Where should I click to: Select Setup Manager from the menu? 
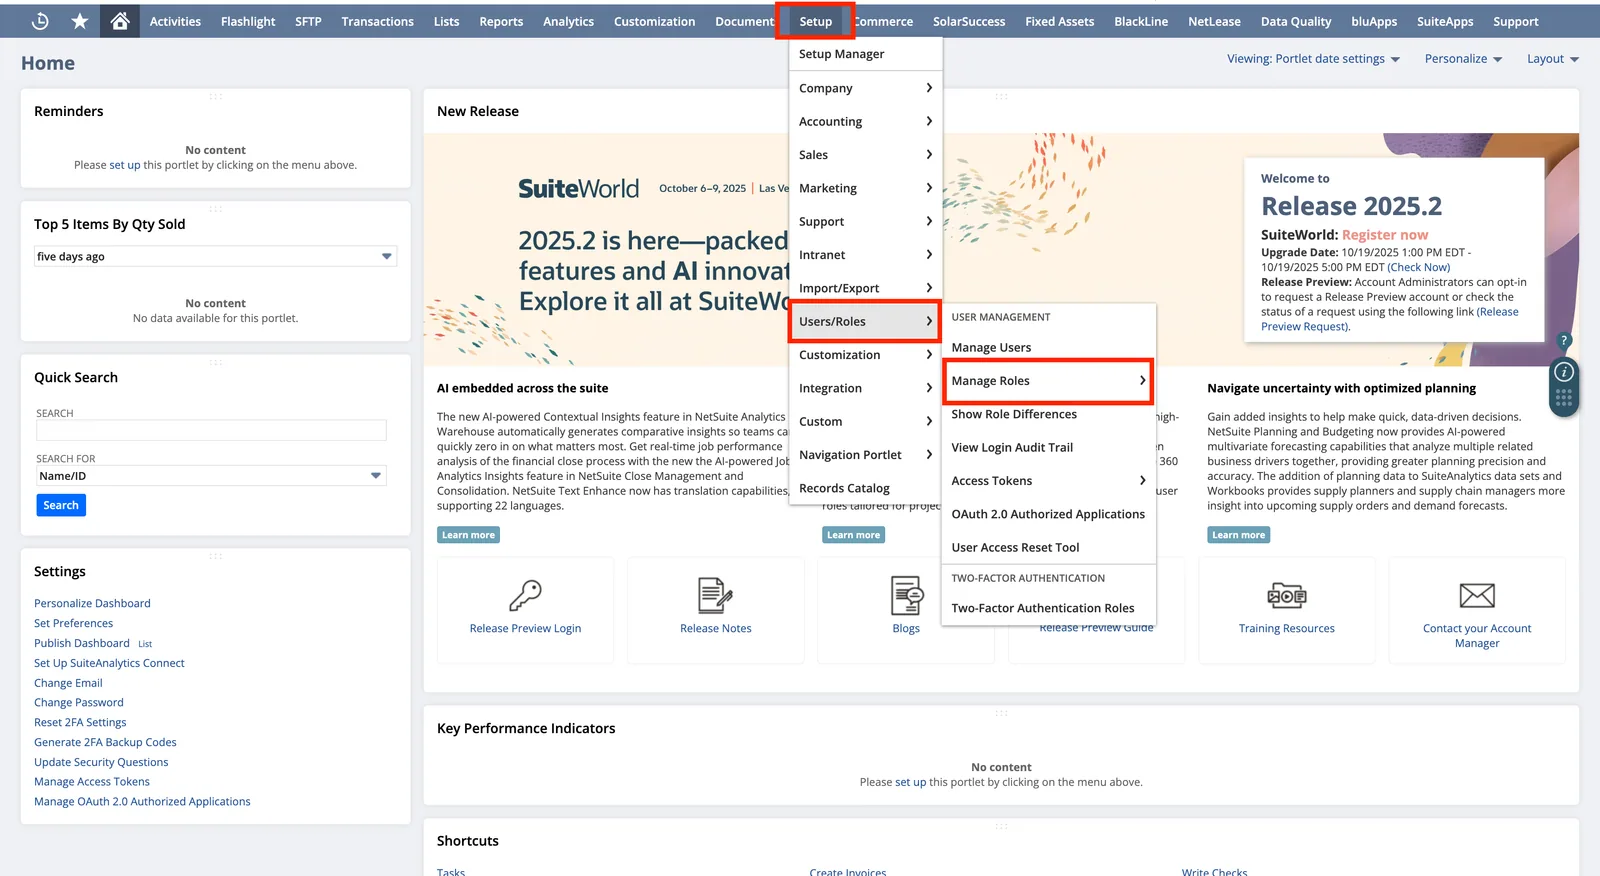(865, 54)
